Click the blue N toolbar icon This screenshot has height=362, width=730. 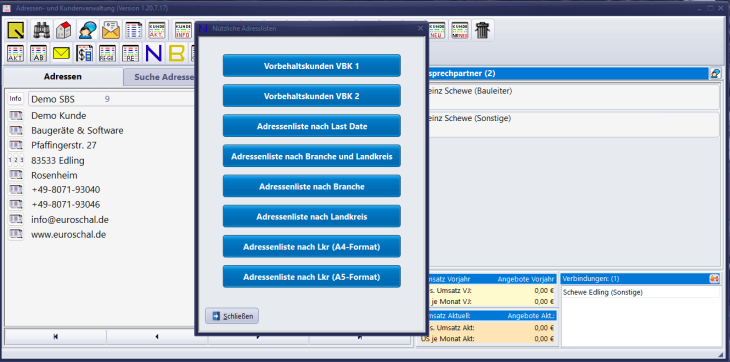coord(154,53)
